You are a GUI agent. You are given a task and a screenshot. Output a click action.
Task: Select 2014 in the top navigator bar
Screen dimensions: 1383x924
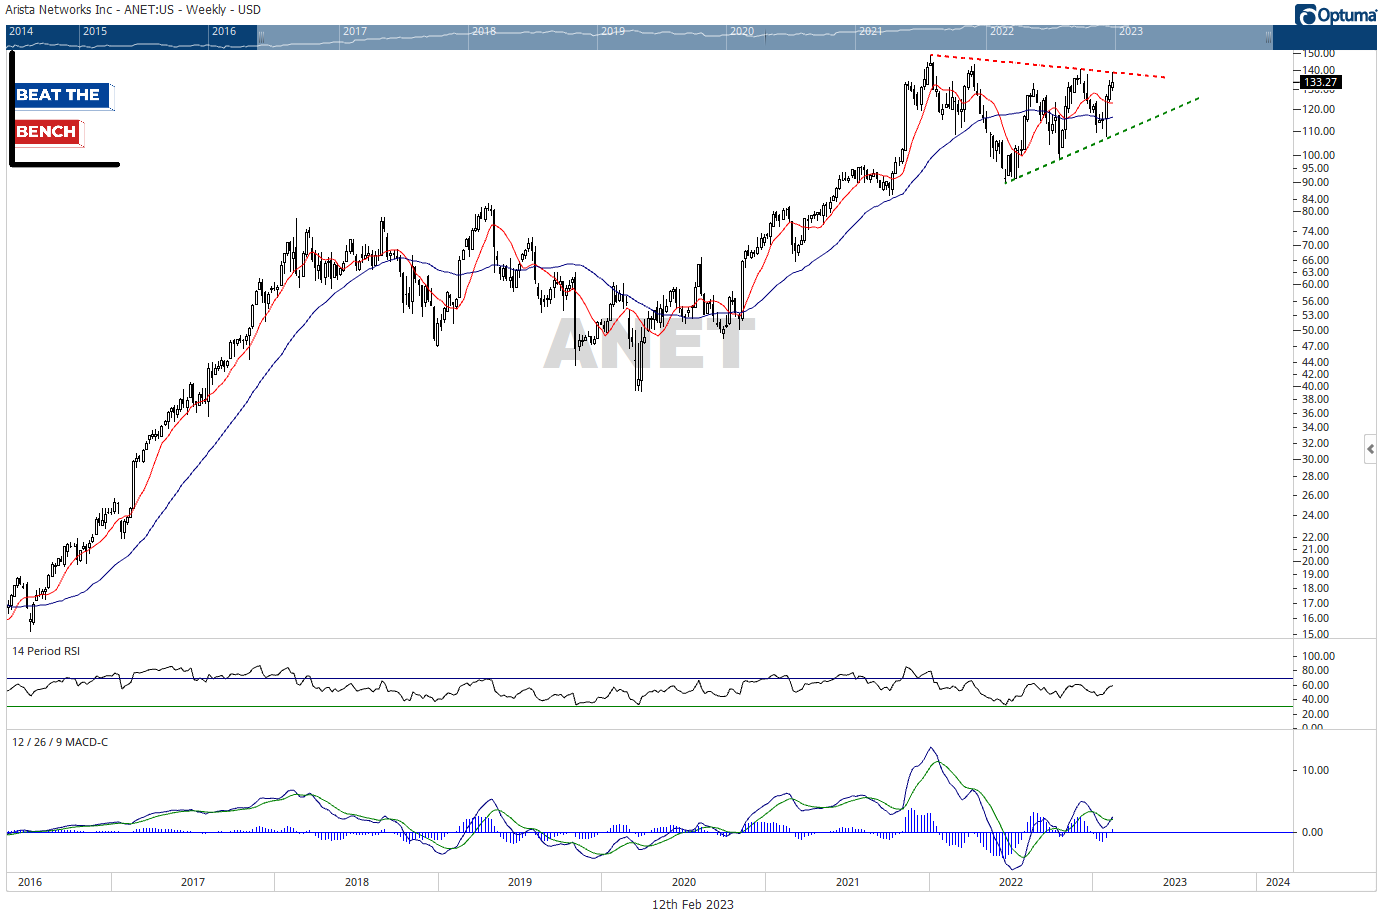point(21,31)
